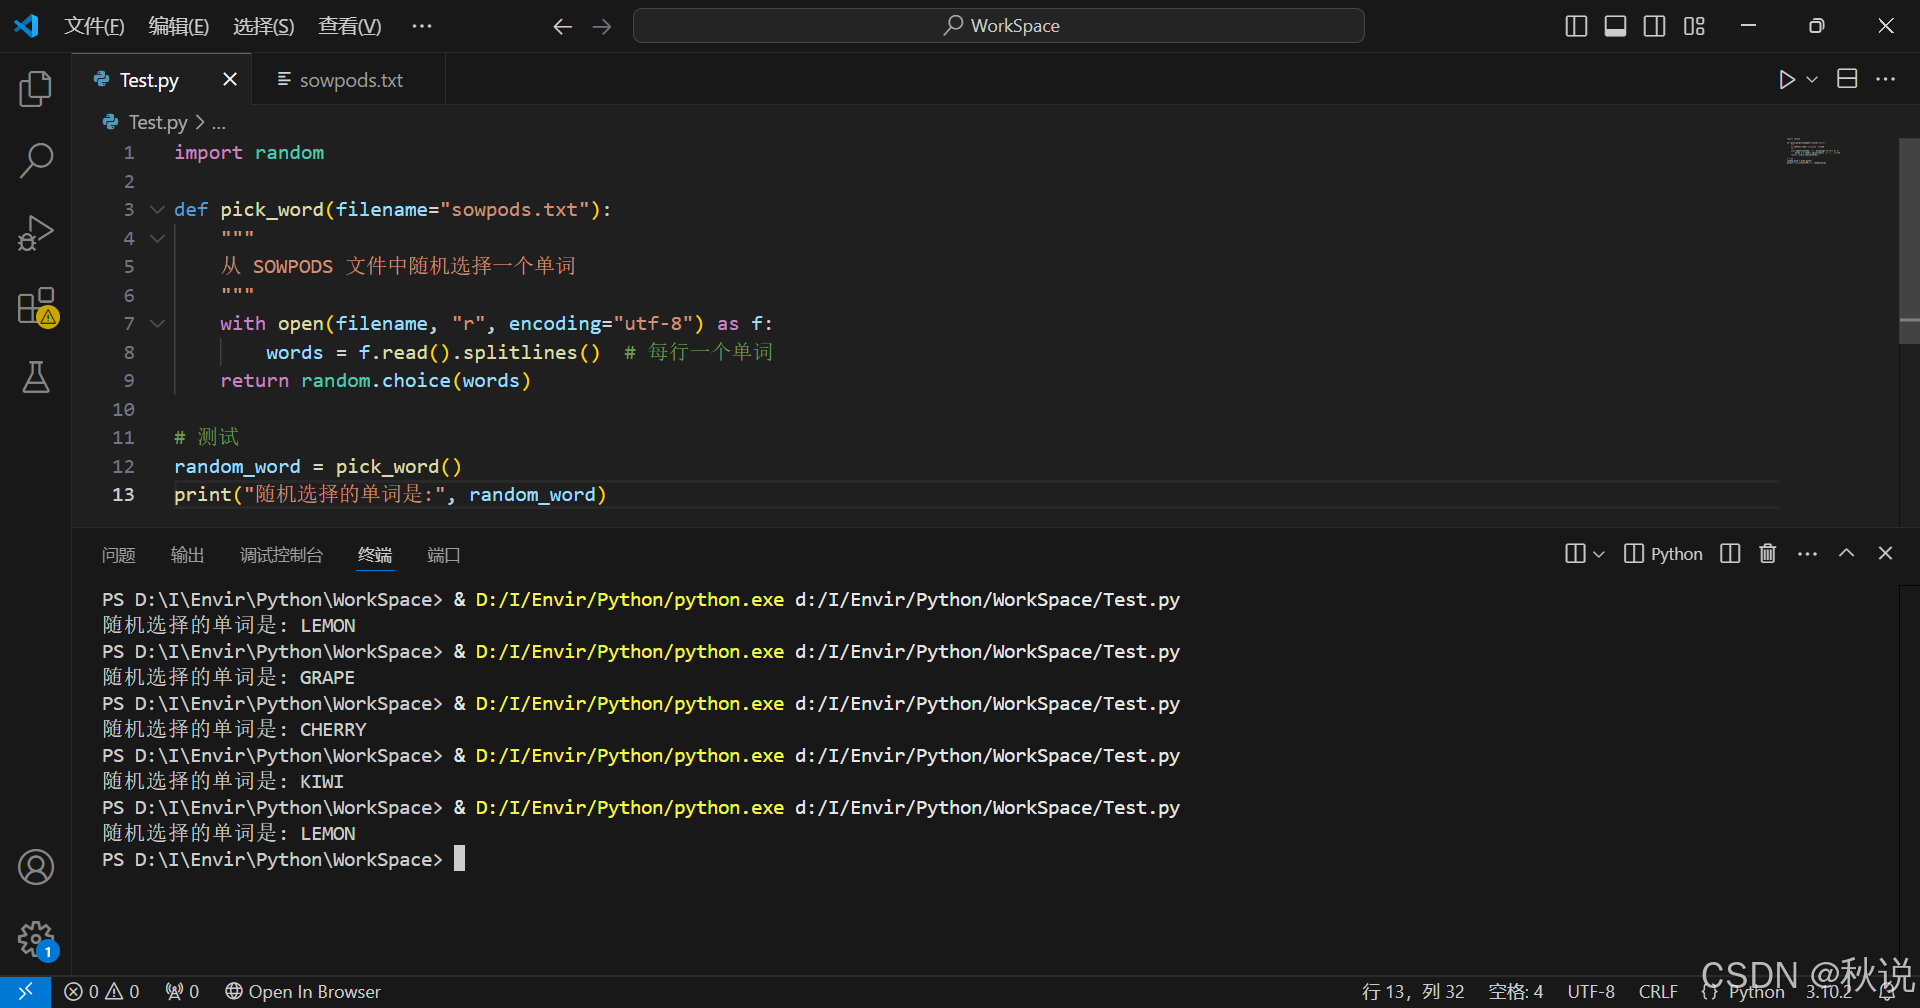This screenshot has height=1008, width=1920.
Task: Switch to the 调试控制台 panel tab
Action: (281, 555)
